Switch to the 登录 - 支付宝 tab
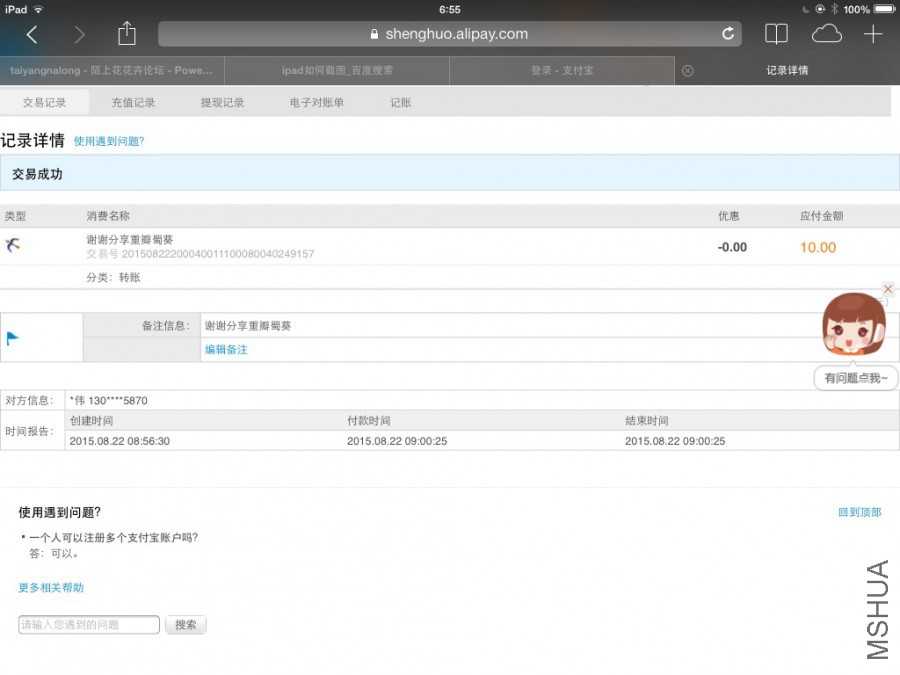The width and height of the screenshot is (900, 675). click(x=561, y=71)
